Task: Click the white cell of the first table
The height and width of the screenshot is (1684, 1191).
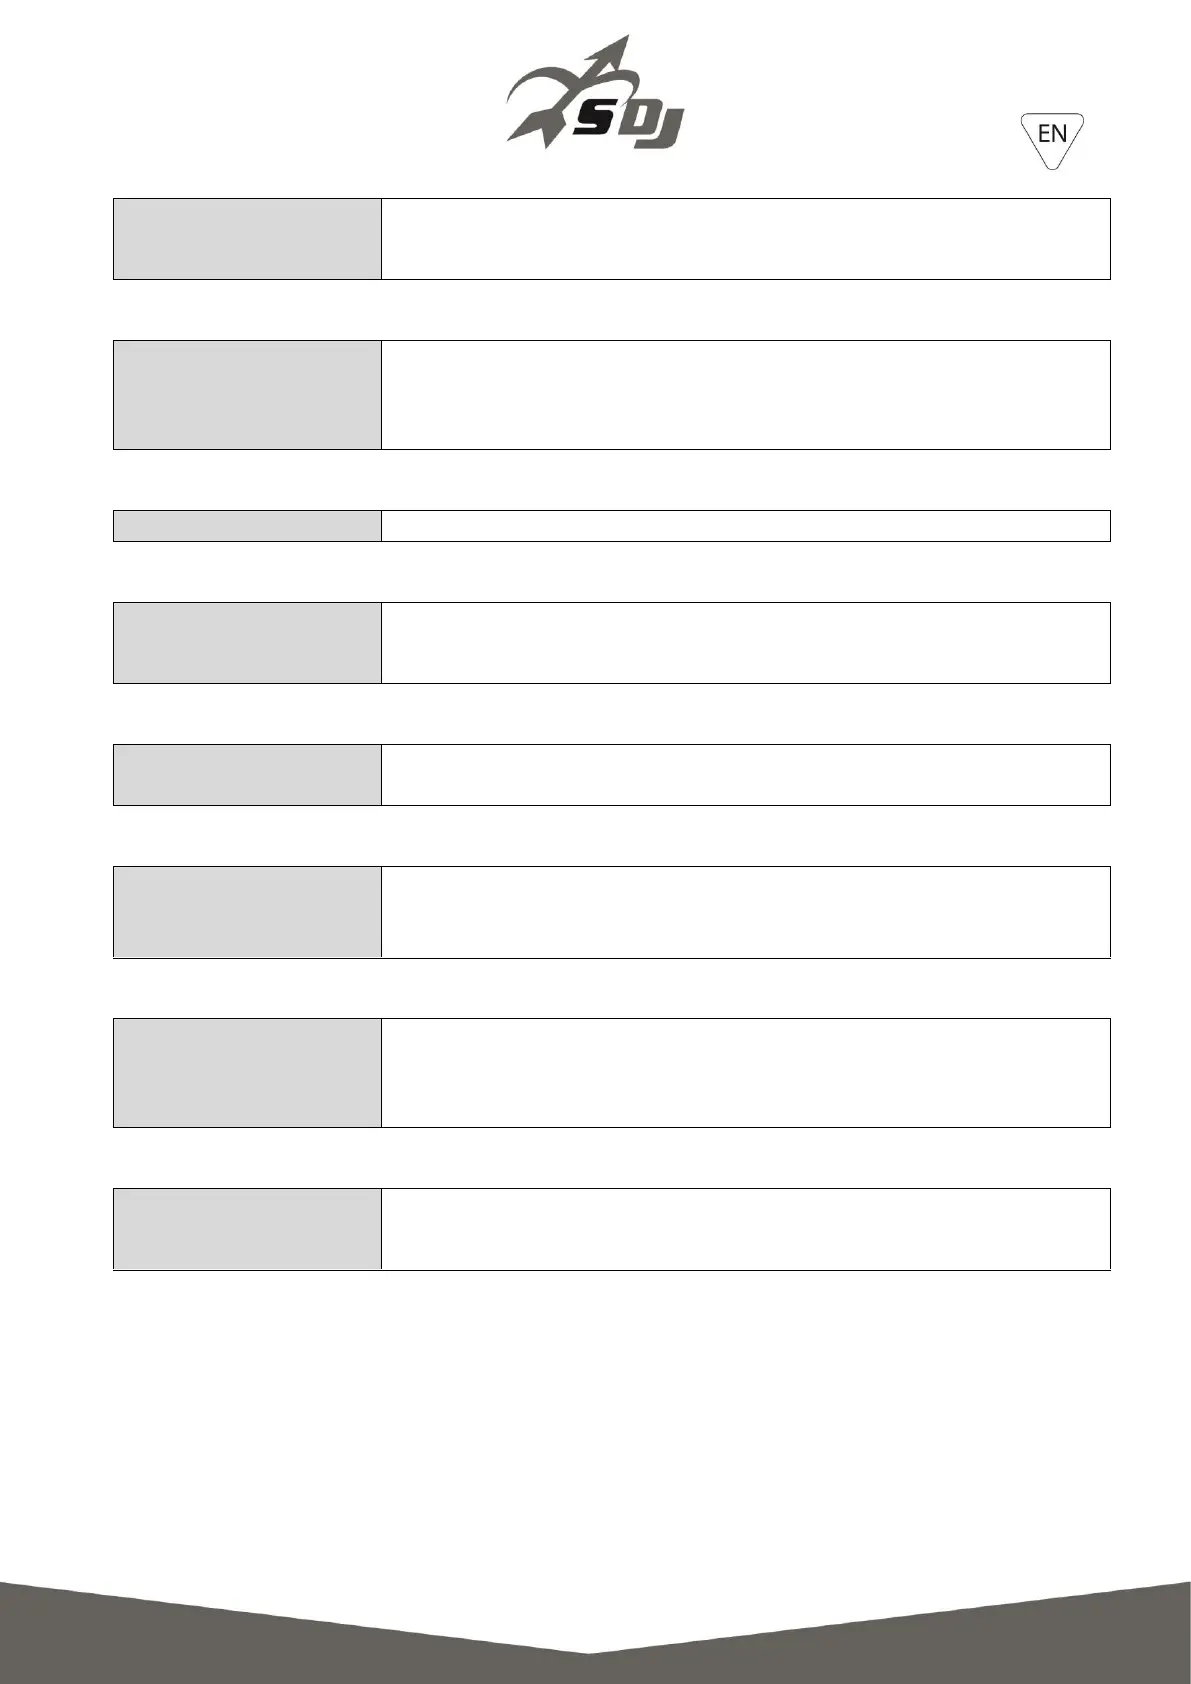Action: pos(745,239)
